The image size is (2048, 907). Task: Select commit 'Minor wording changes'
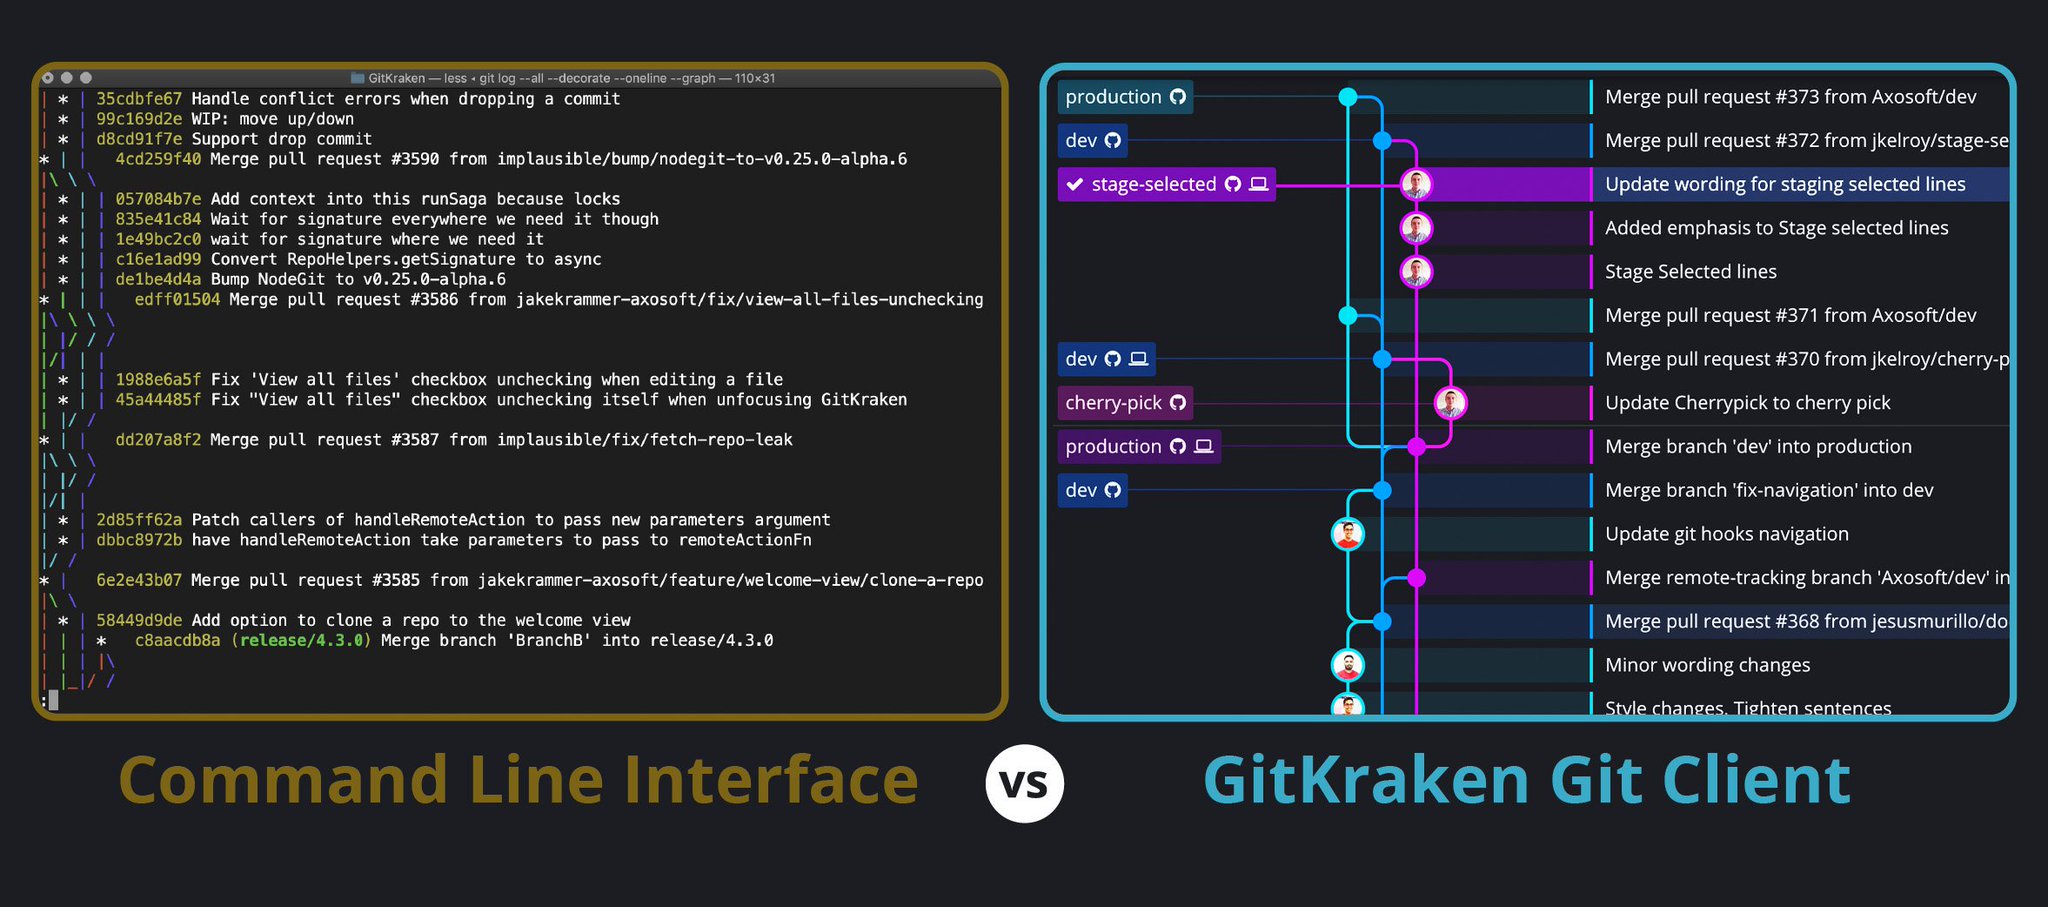1707,665
